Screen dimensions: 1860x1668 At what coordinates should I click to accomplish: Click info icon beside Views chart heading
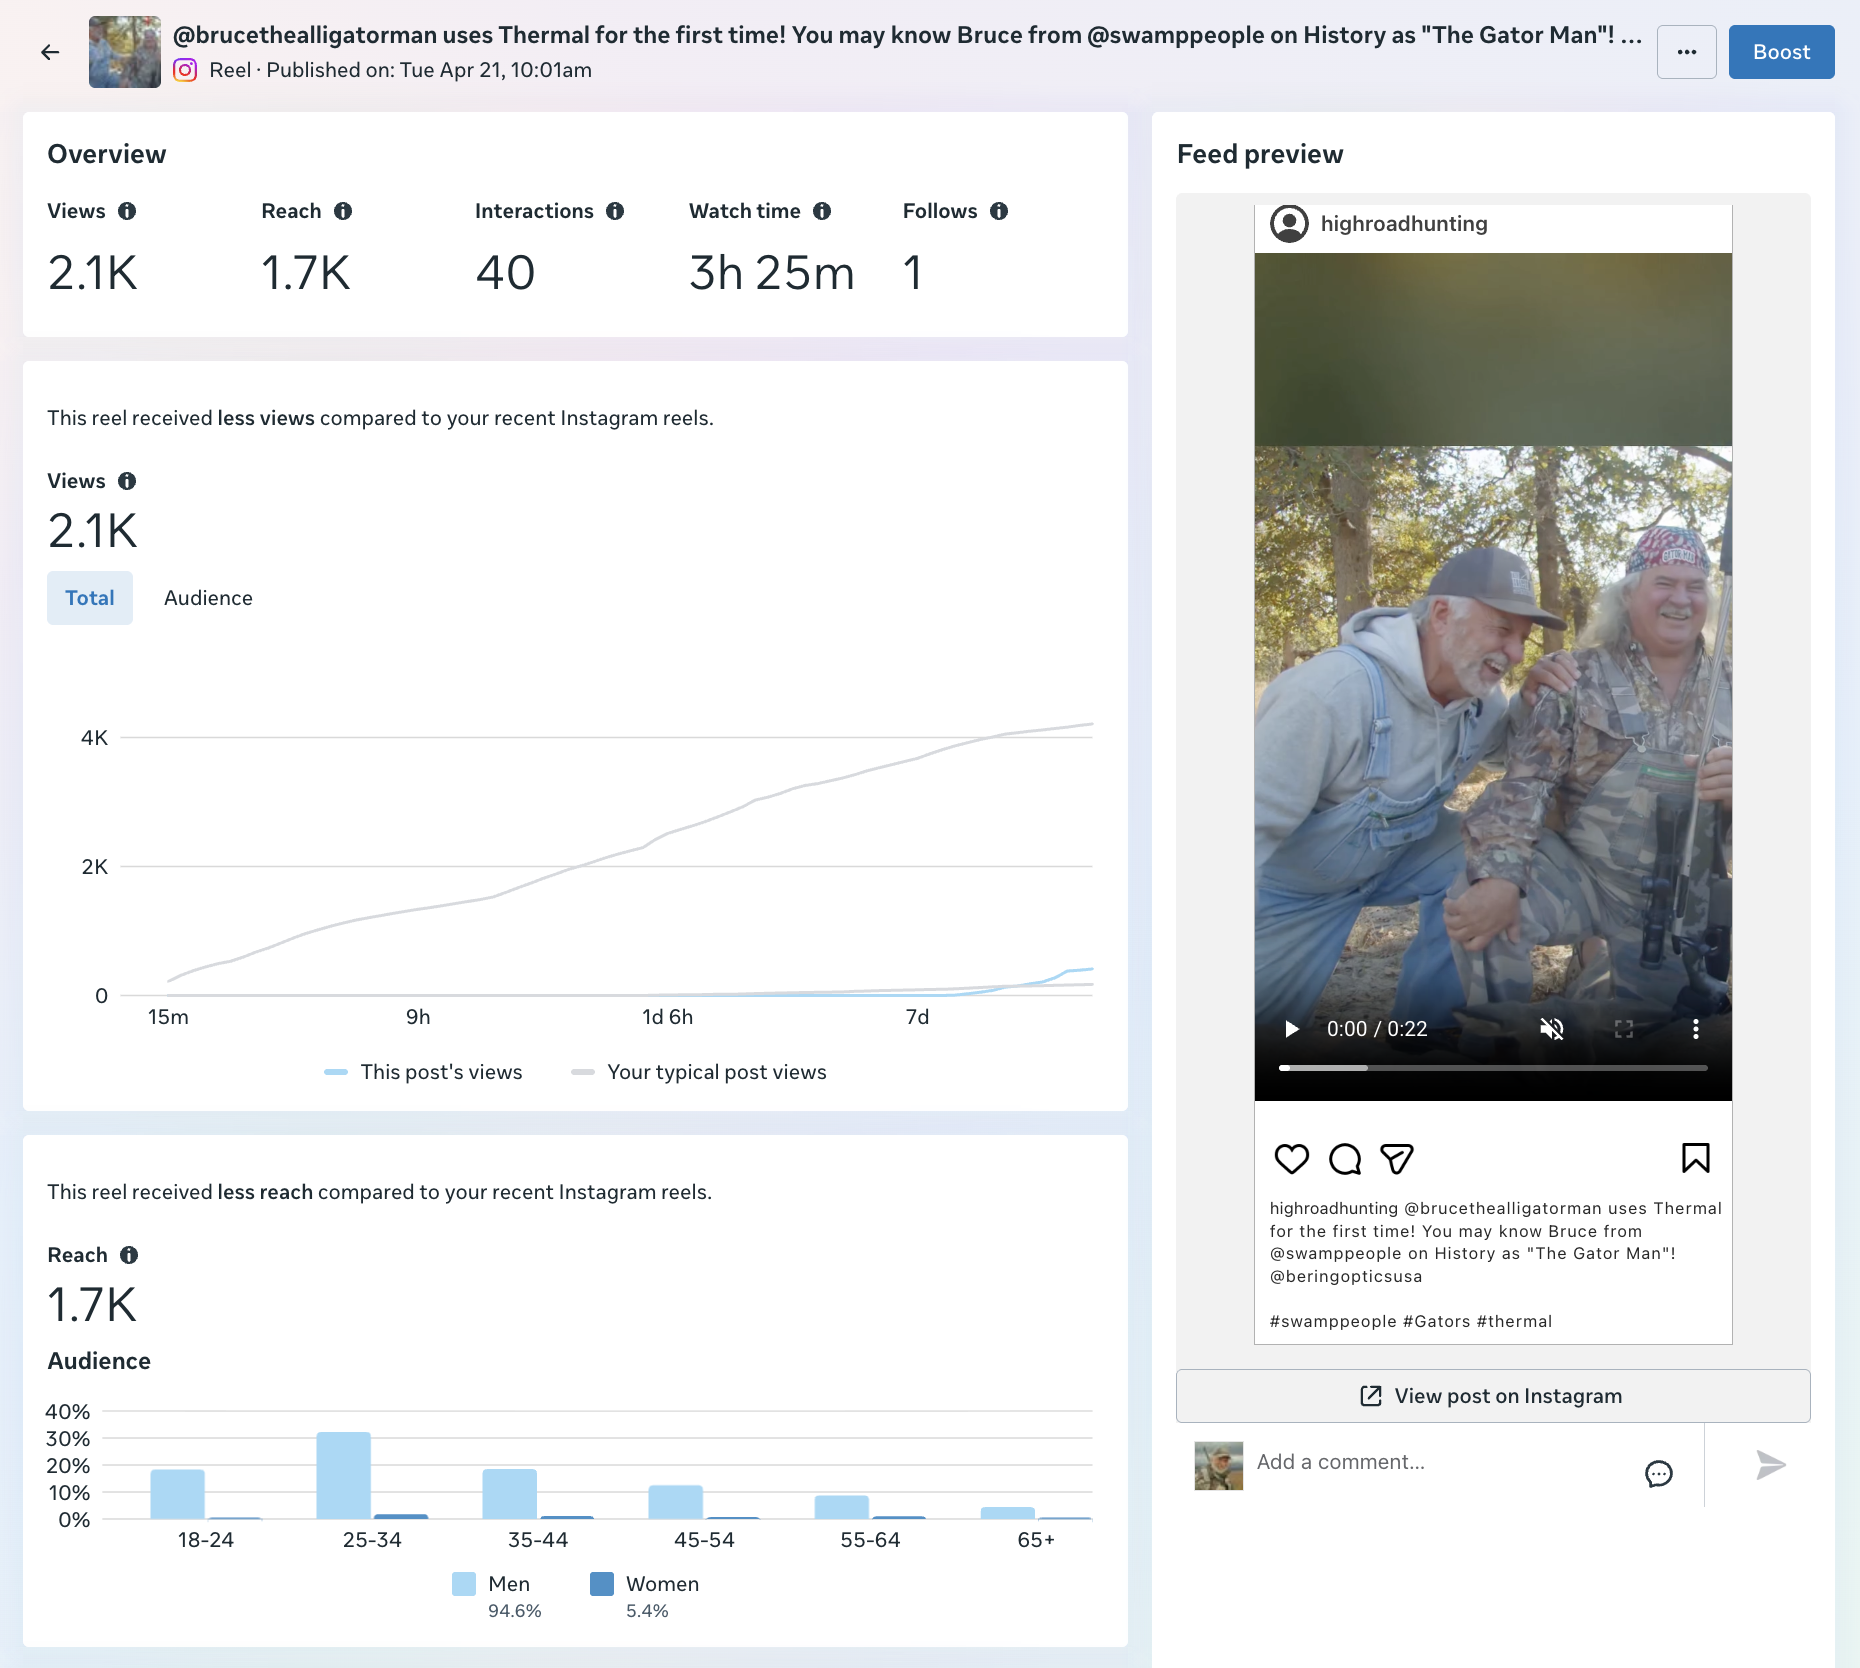pos(127,481)
